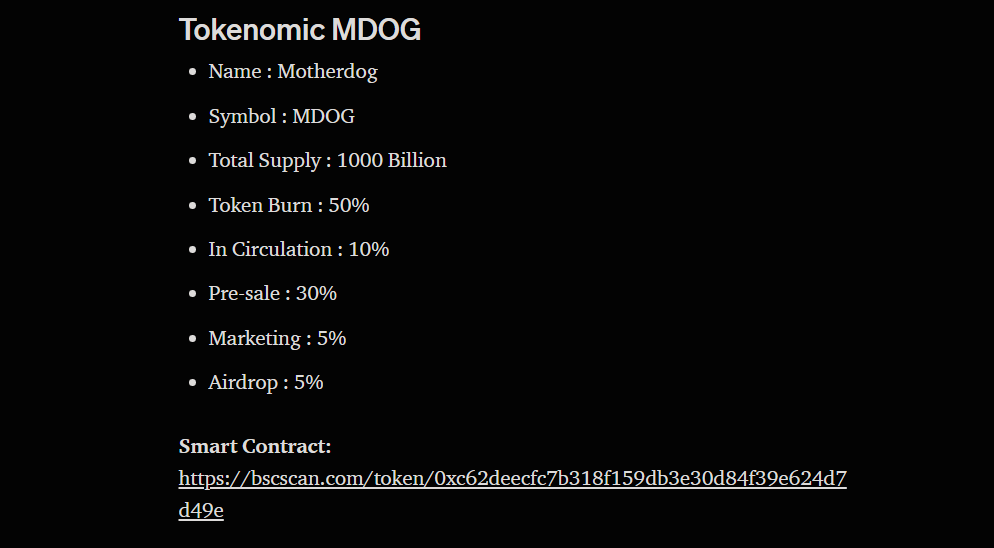Click the 'Airdrop : 5%' list item
This screenshot has width=994, height=548.
266,382
